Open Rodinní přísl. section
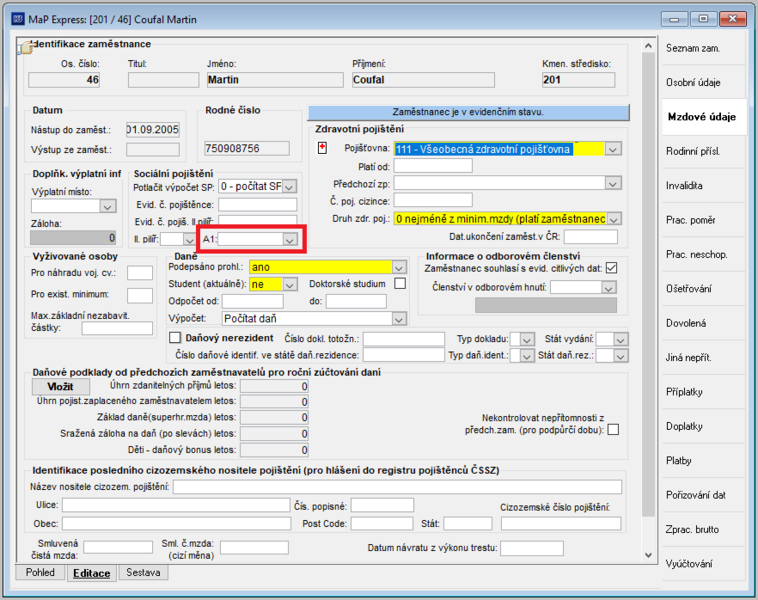The height and width of the screenshot is (600, 758). [704, 151]
